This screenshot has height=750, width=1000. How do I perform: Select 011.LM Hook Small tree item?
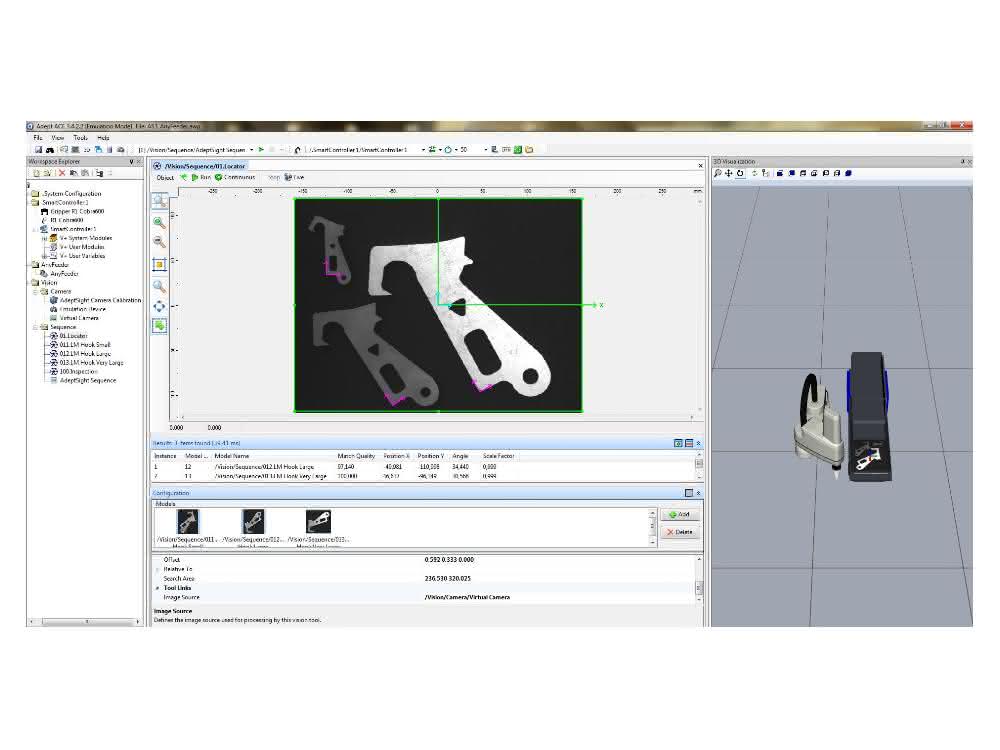coord(85,345)
